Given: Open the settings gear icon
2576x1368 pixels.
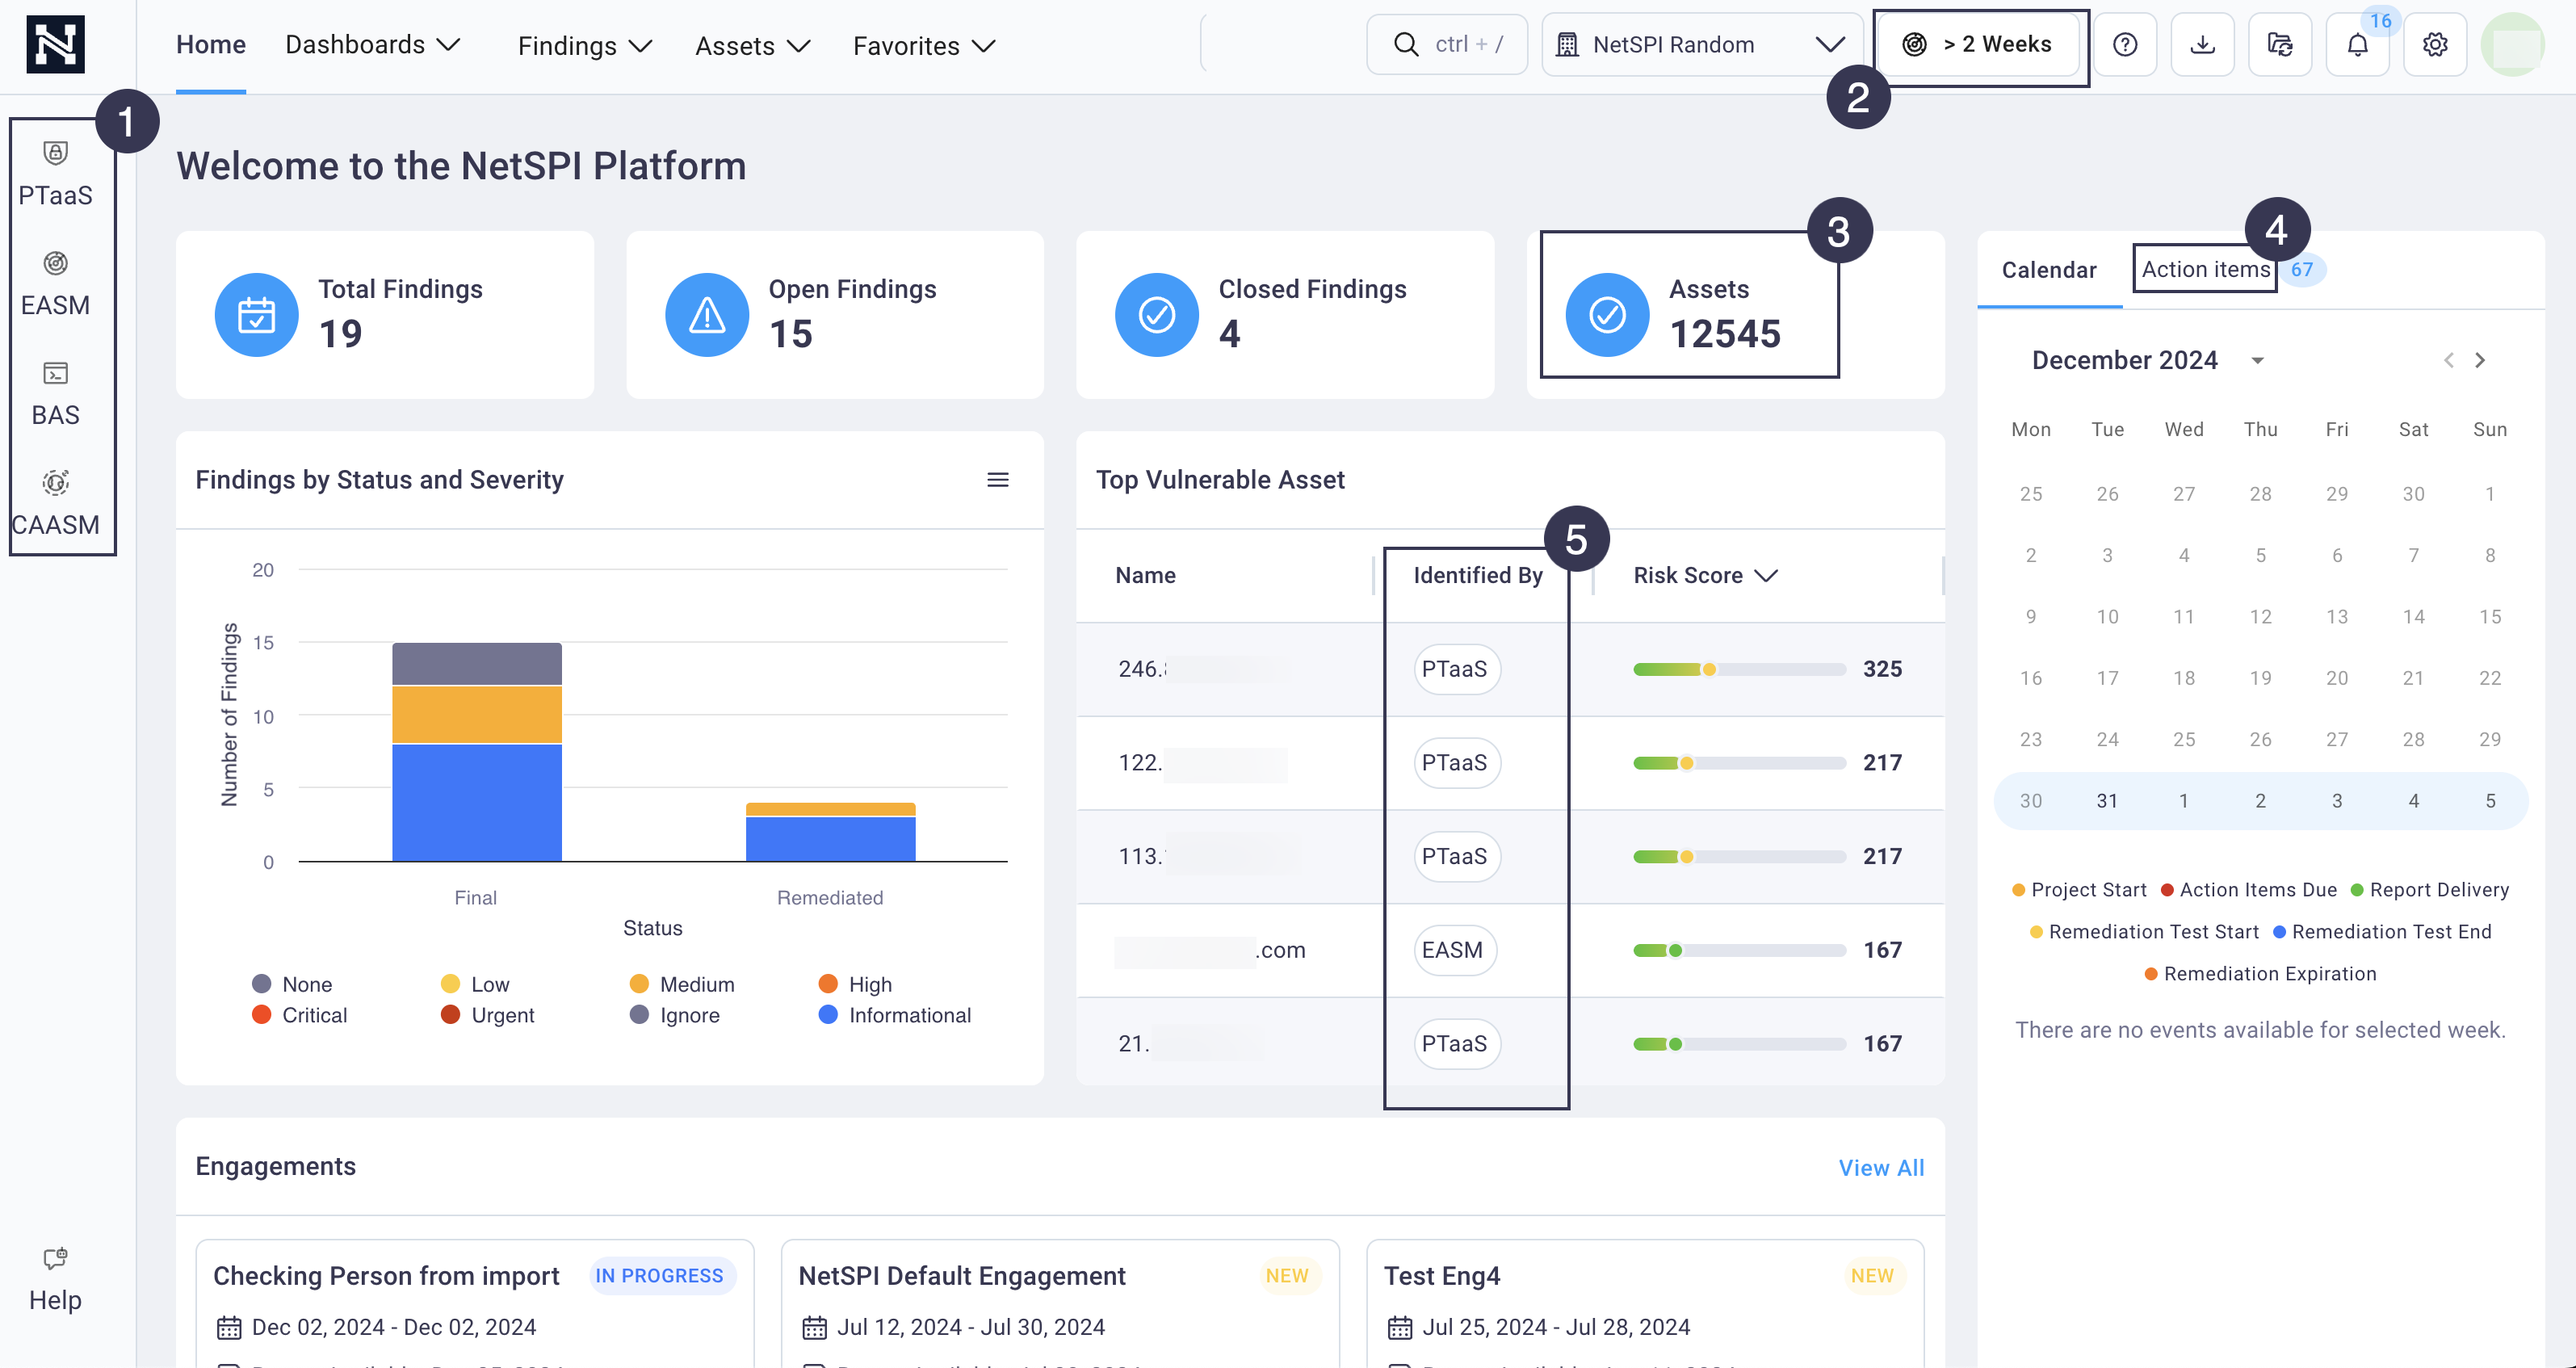Looking at the screenshot, I should [2435, 44].
